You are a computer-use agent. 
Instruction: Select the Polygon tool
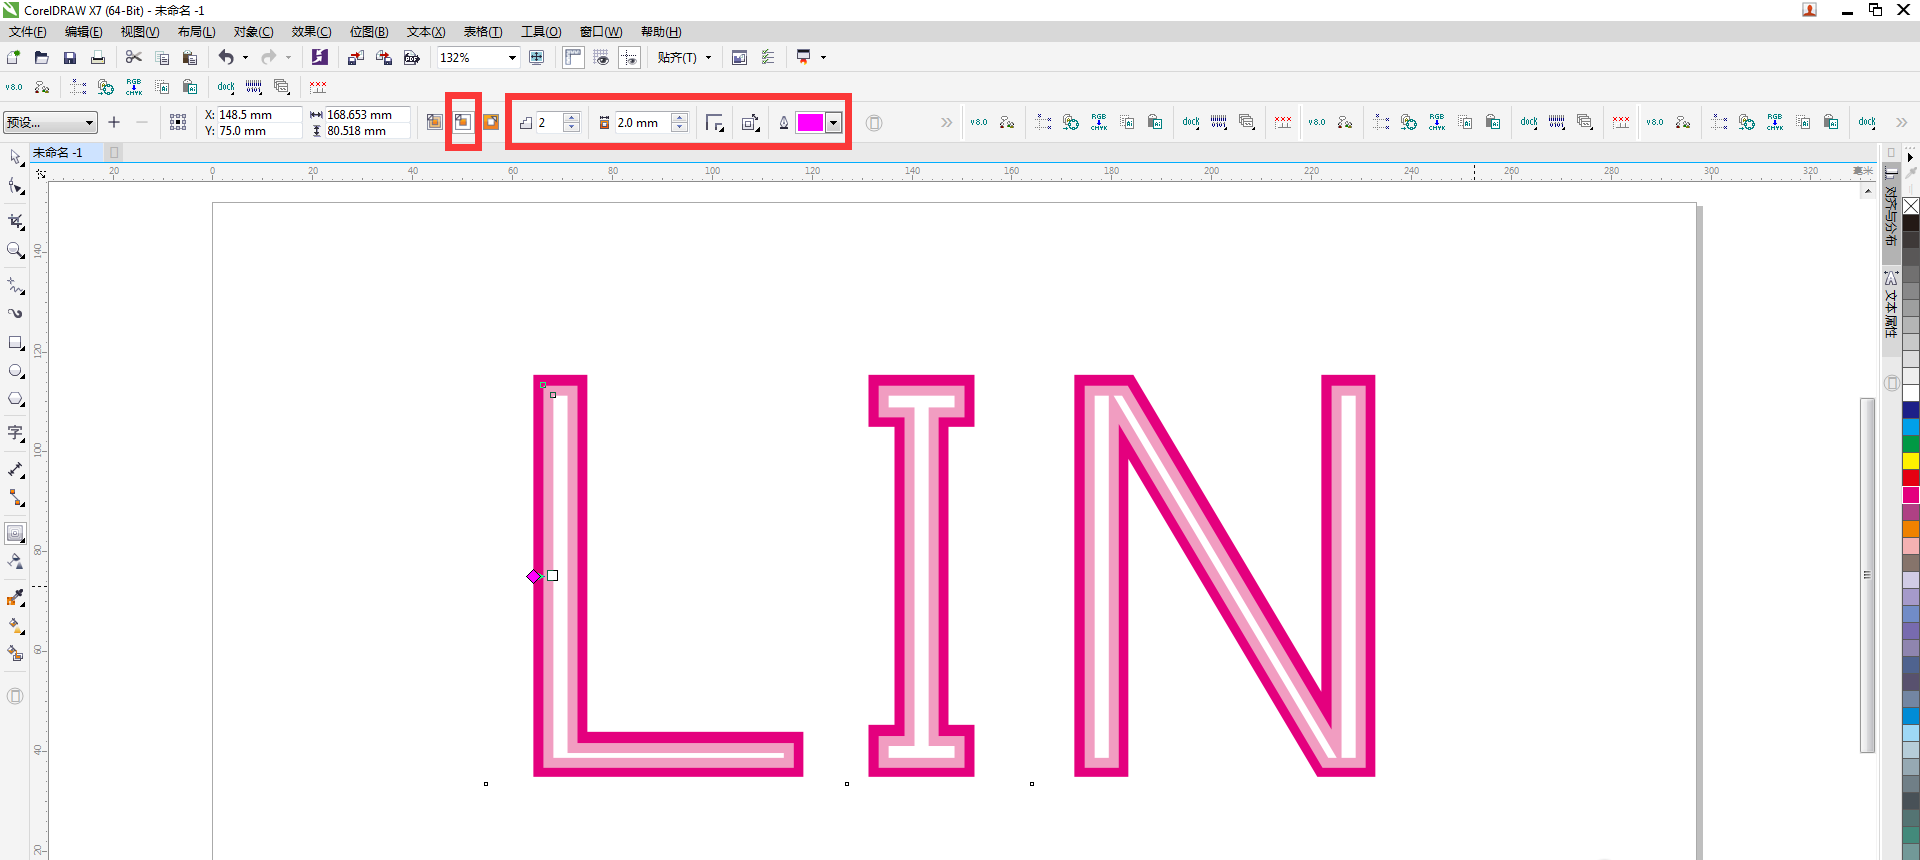[16, 399]
